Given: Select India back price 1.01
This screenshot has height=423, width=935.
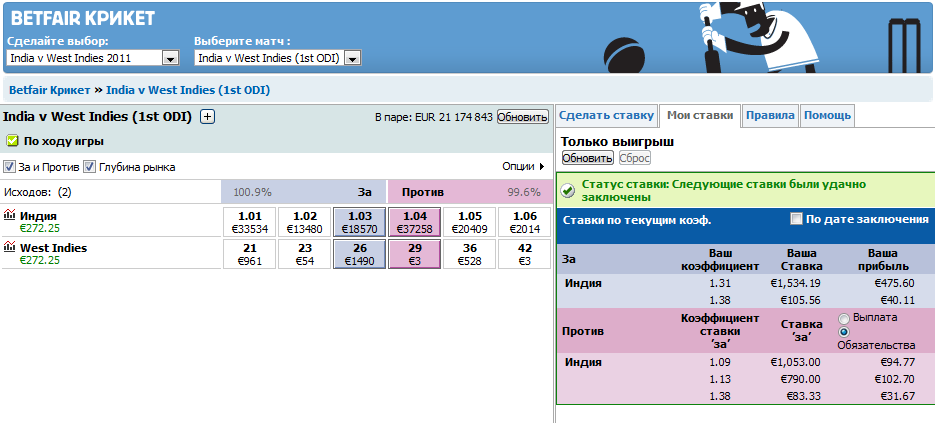Looking at the screenshot, I should pyautogui.click(x=249, y=221).
